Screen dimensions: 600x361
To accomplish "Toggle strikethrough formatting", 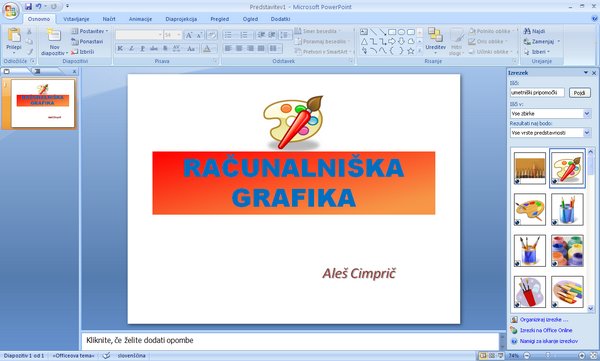I will tap(153, 49).
